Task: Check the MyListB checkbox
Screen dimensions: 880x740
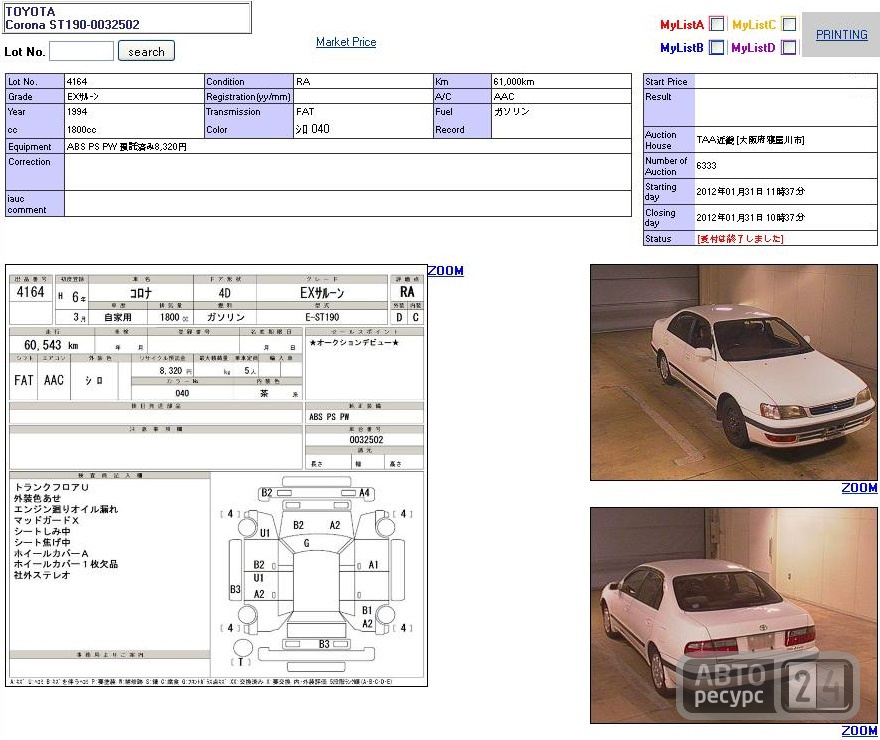Action: (717, 47)
